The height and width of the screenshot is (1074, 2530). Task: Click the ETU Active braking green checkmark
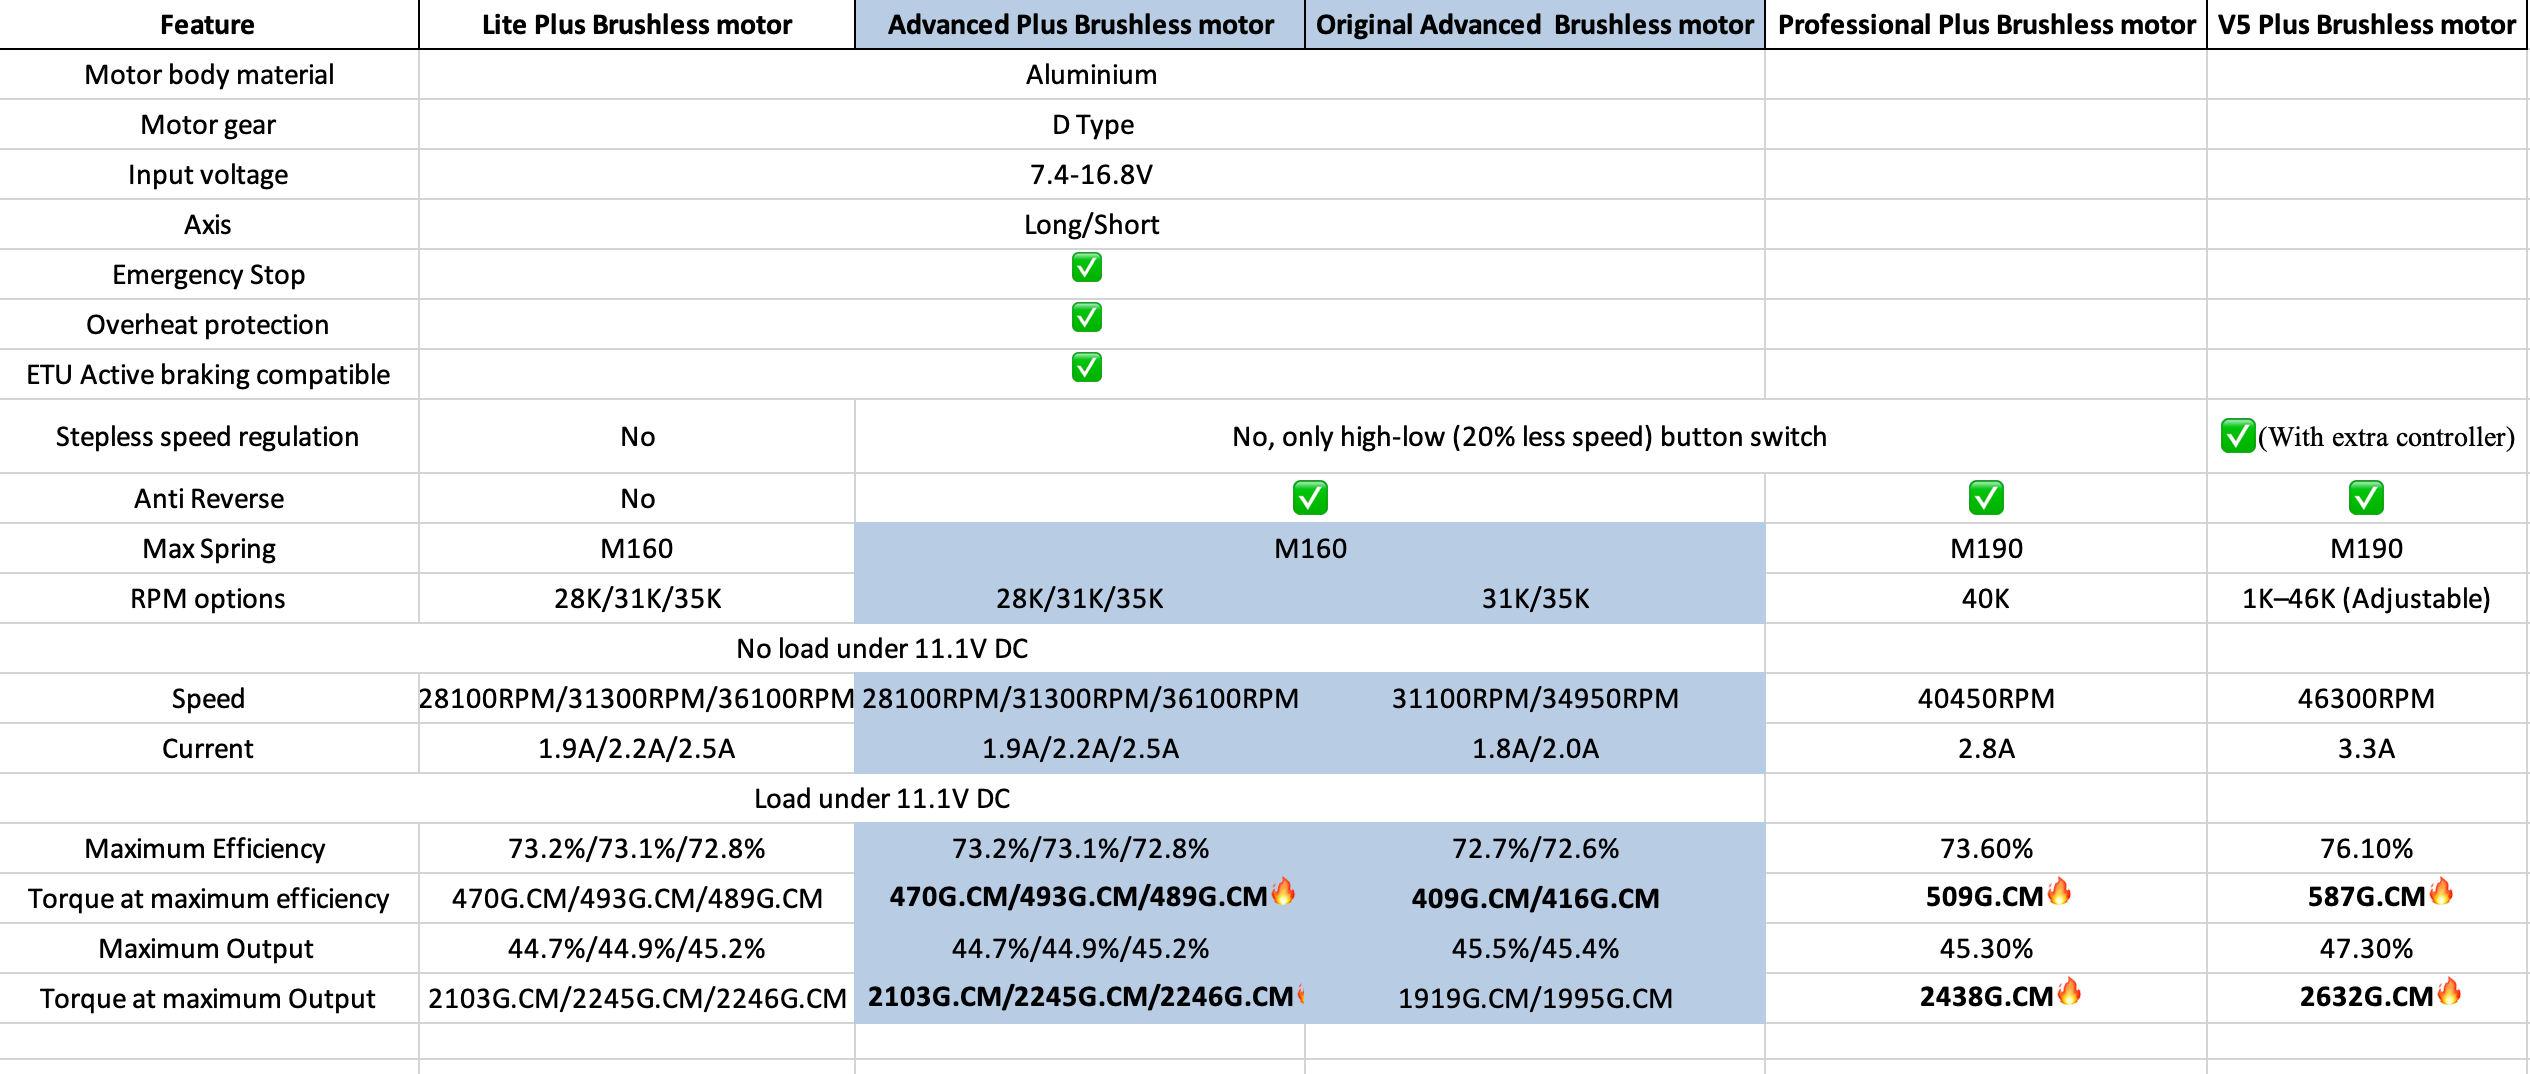[x=1086, y=368]
